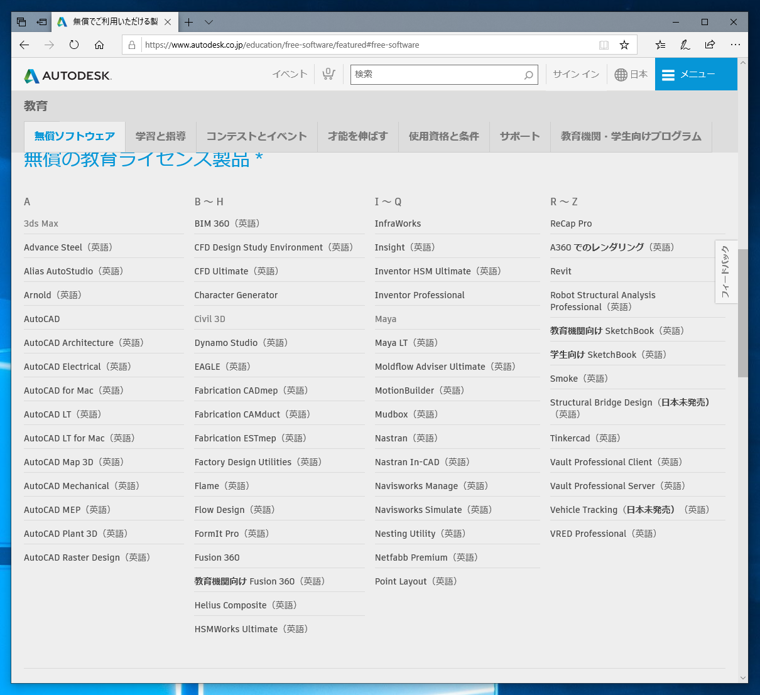
Task: Click the Mudbox（英語）link
Action: [407, 414]
